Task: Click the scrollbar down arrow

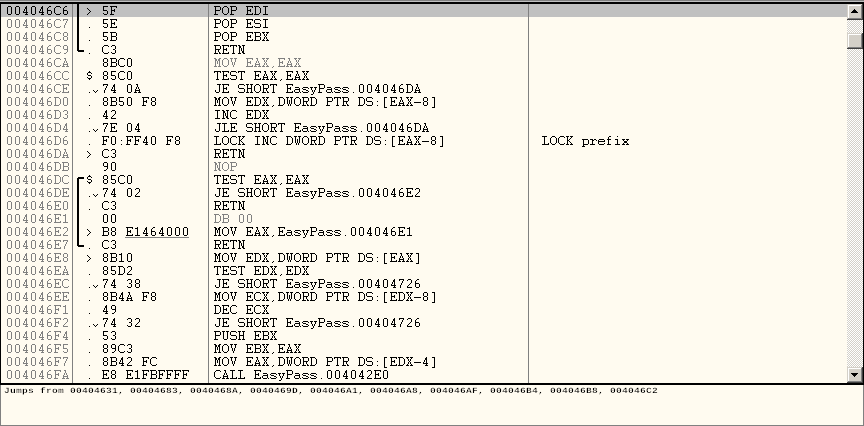Action: pyautogui.click(x=855, y=375)
